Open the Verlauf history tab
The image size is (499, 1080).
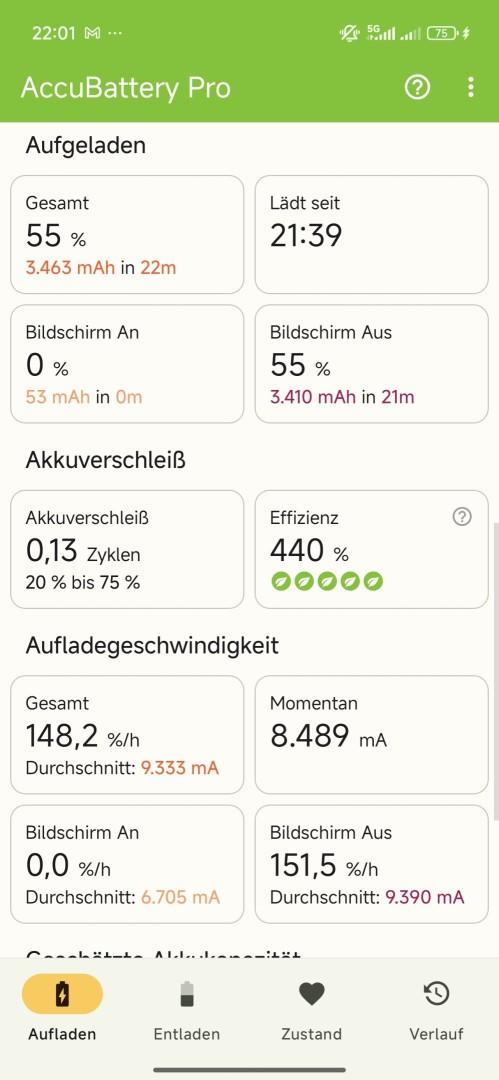coord(436,1010)
